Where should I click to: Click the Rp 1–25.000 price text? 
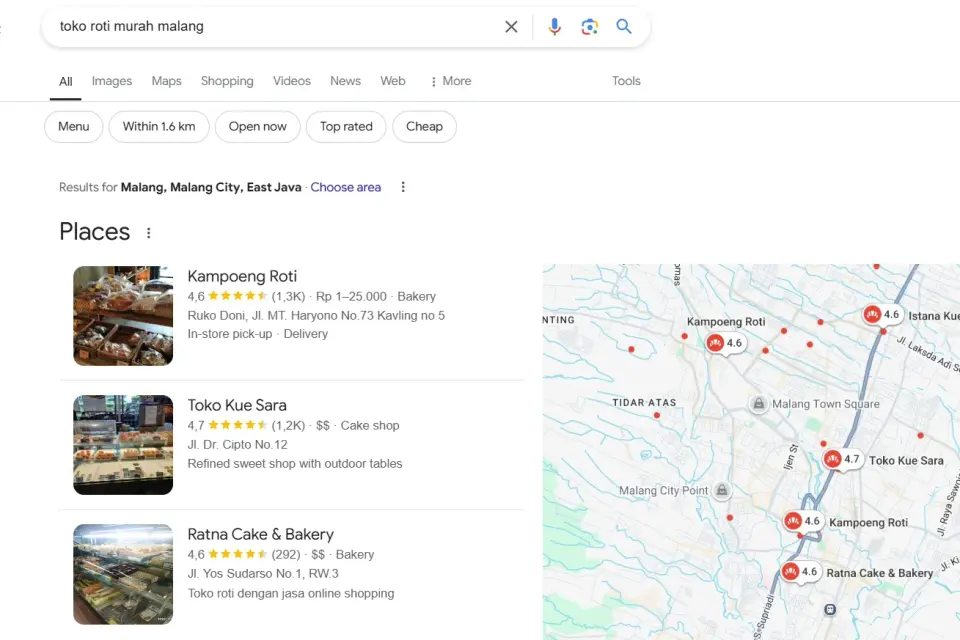coord(351,296)
